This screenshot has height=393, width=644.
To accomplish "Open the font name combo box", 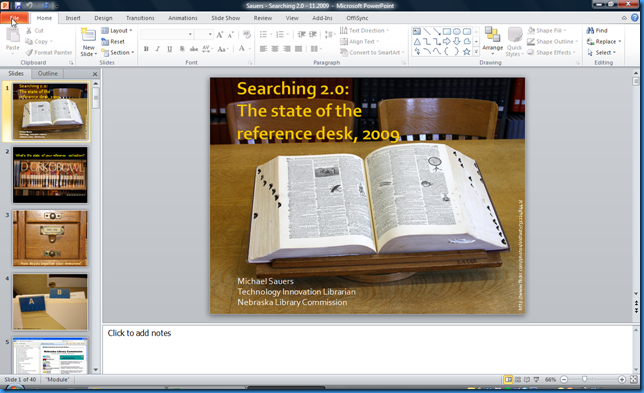I will point(167,34).
